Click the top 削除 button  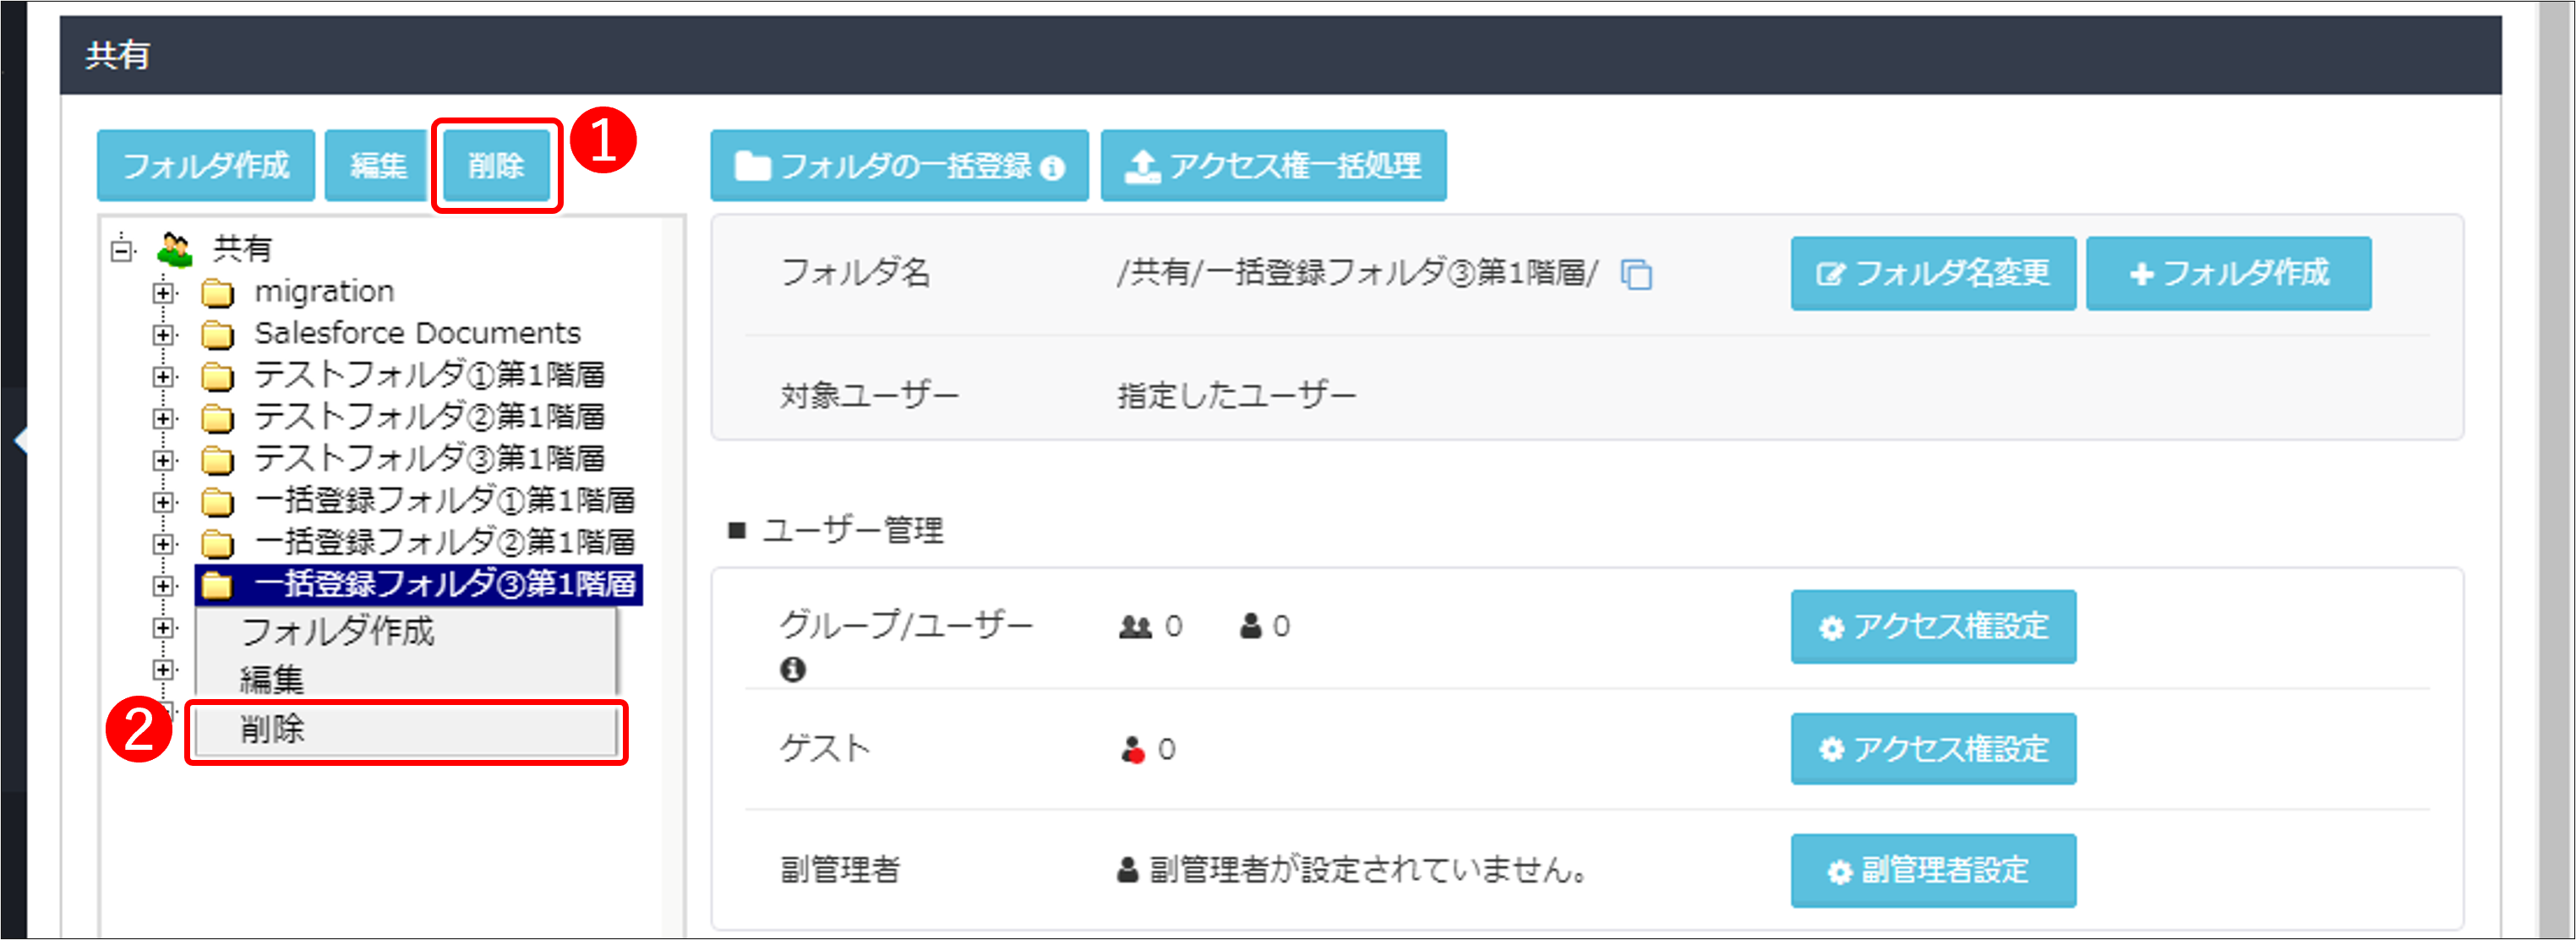click(x=497, y=166)
